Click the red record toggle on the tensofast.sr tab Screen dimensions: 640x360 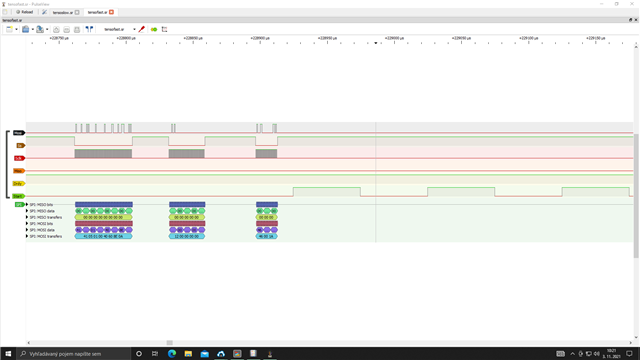111,12
